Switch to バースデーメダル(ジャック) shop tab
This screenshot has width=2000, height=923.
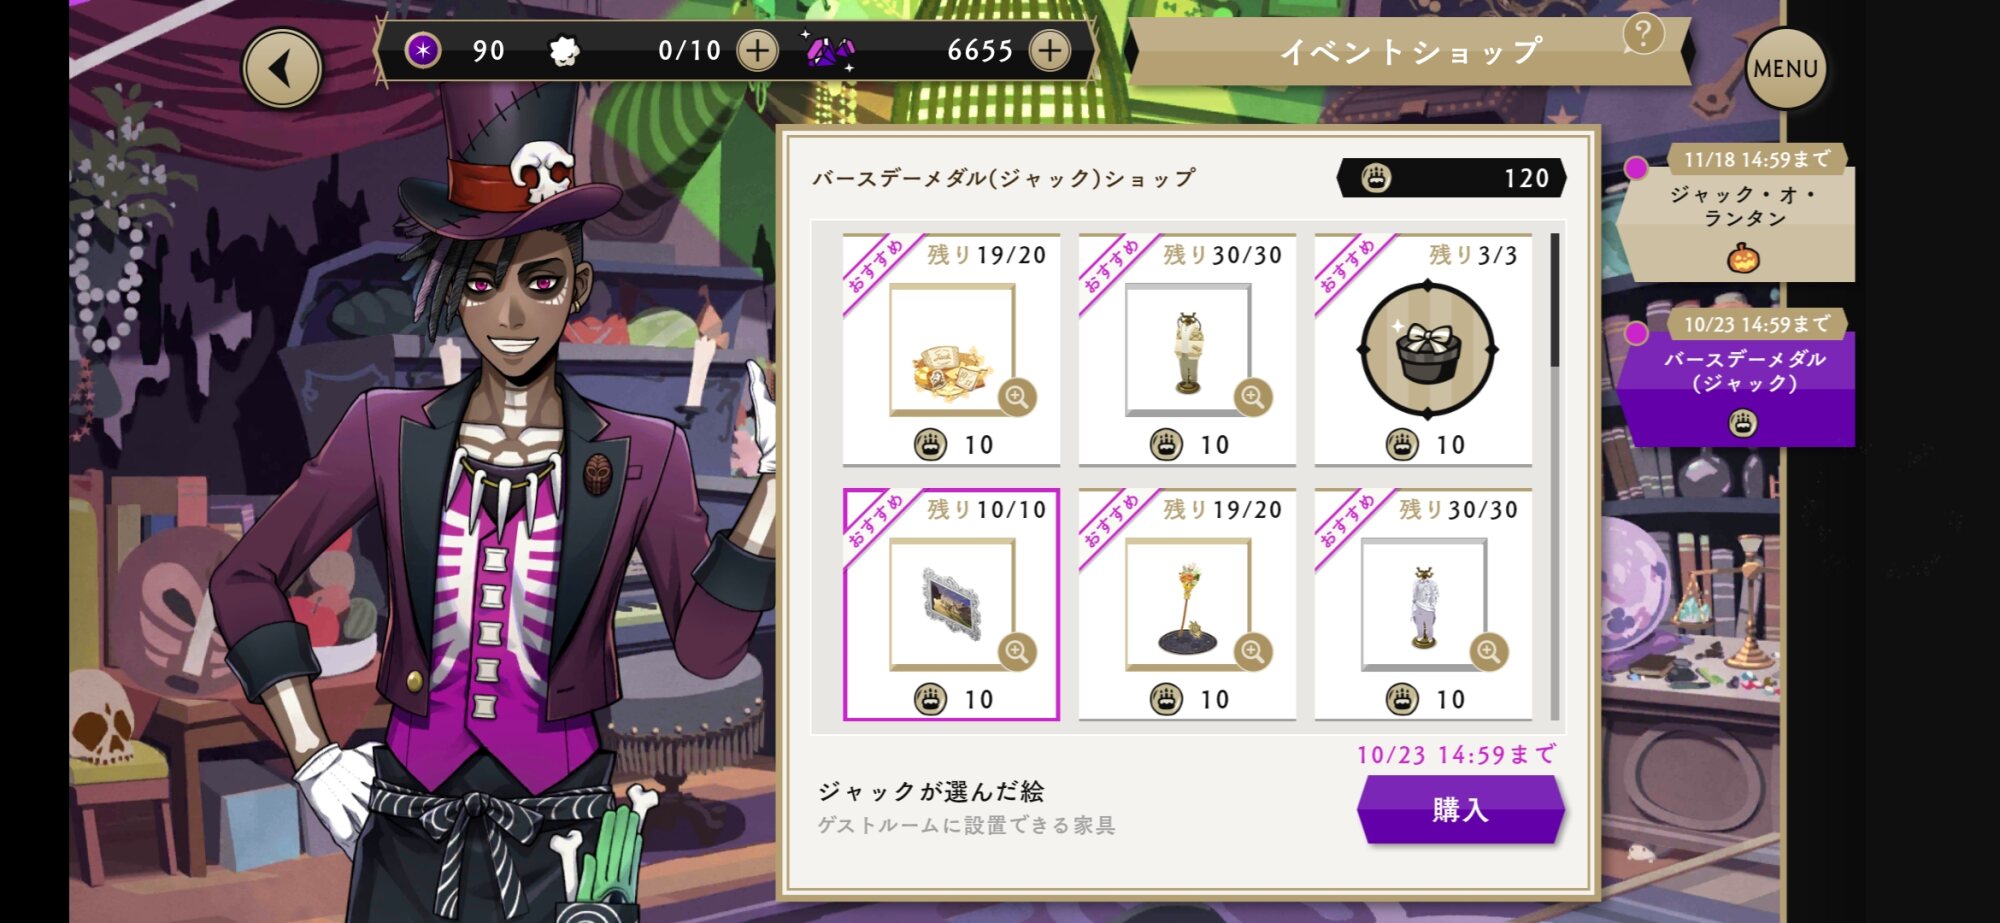click(1741, 378)
